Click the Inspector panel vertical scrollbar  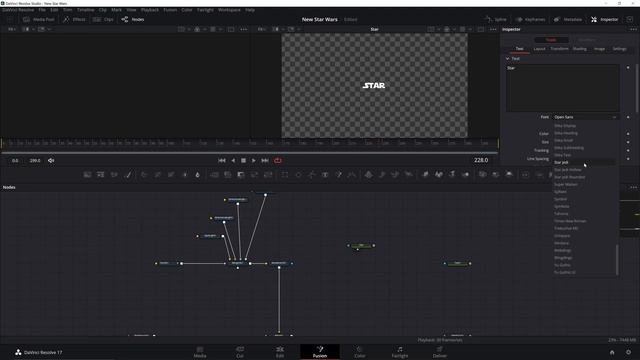tap(637, 88)
